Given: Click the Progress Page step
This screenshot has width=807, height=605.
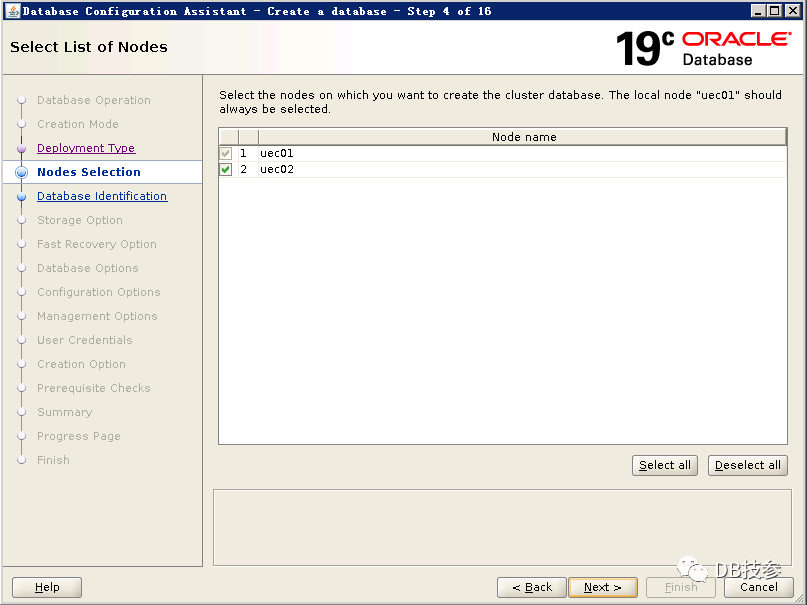Looking at the screenshot, I should 79,436.
